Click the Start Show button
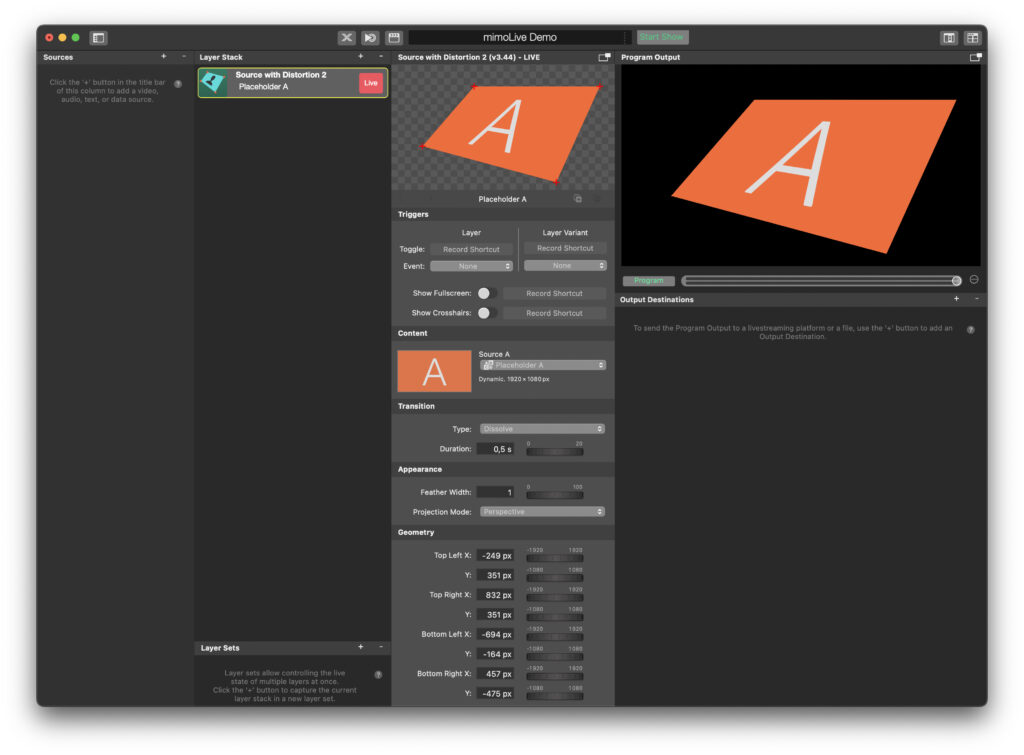Image resolution: width=1024 pixels, height=755 pixels. point(661,36)
